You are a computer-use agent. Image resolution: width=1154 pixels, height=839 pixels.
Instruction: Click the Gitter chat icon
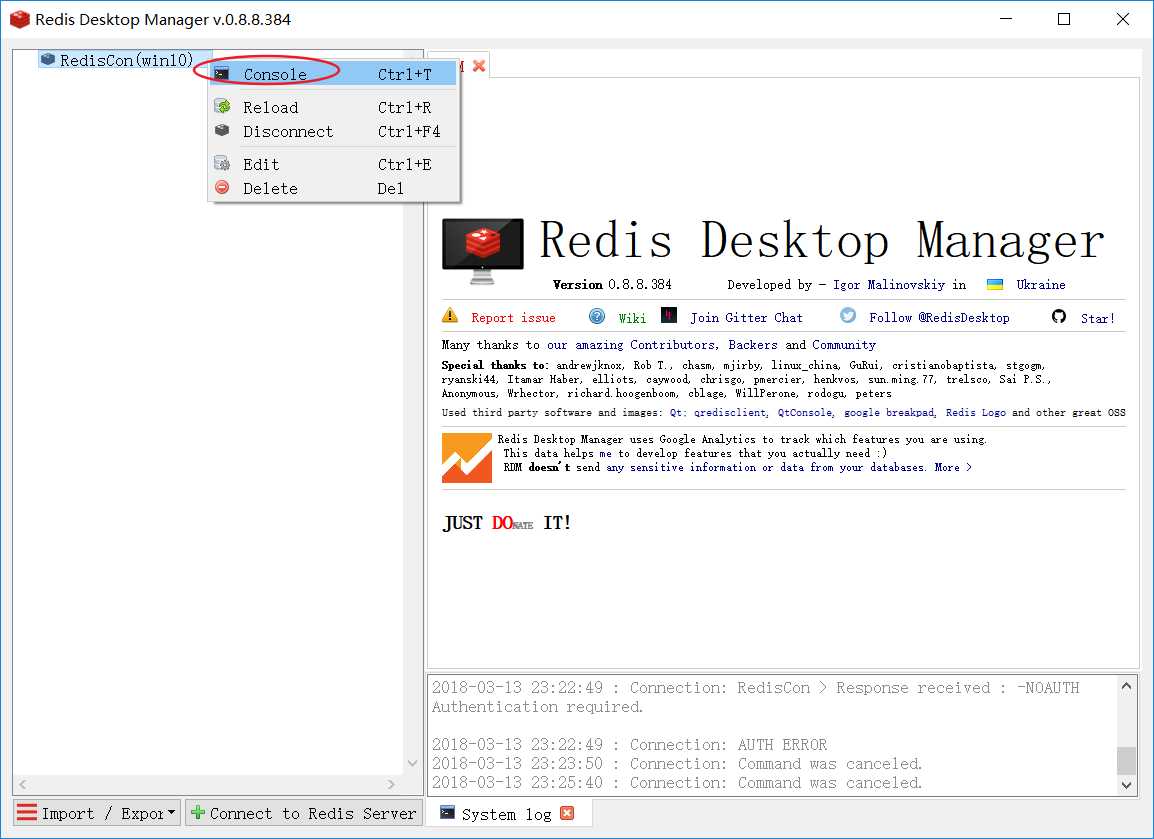pyautogui.click(x=668, y=316)
